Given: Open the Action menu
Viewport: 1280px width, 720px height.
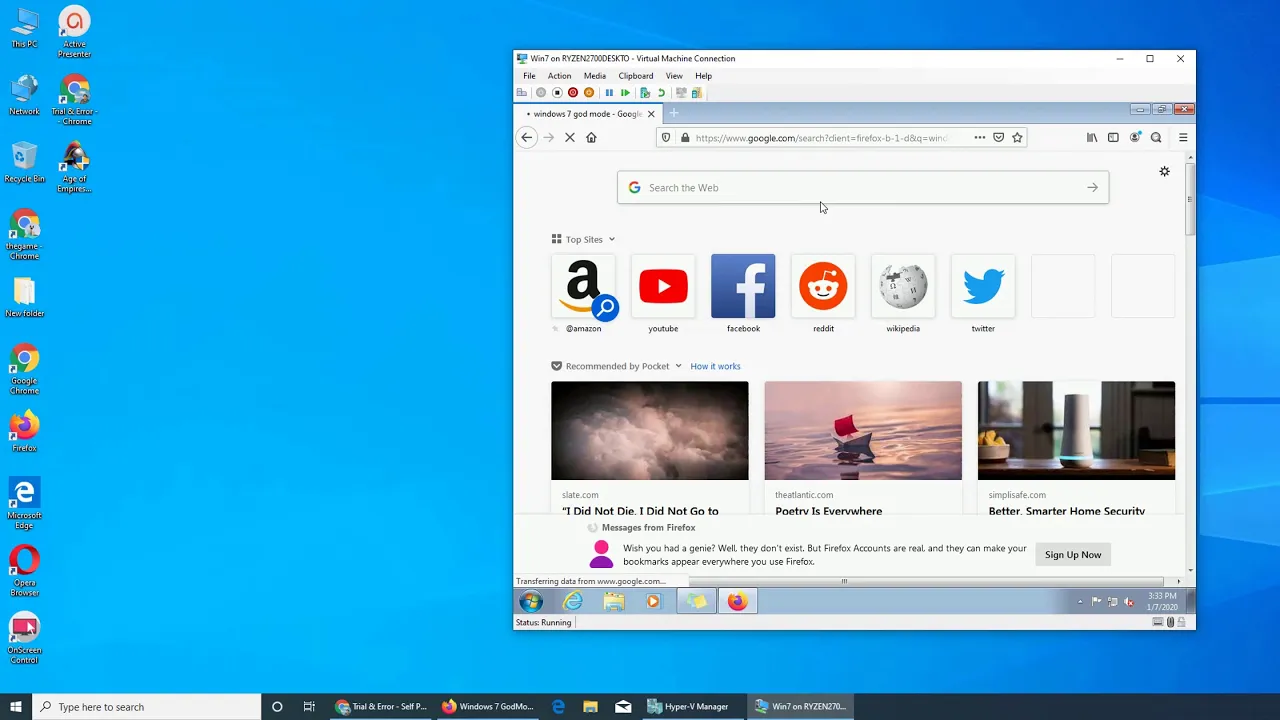Looking at the screenshot, I should coord(559,76).
